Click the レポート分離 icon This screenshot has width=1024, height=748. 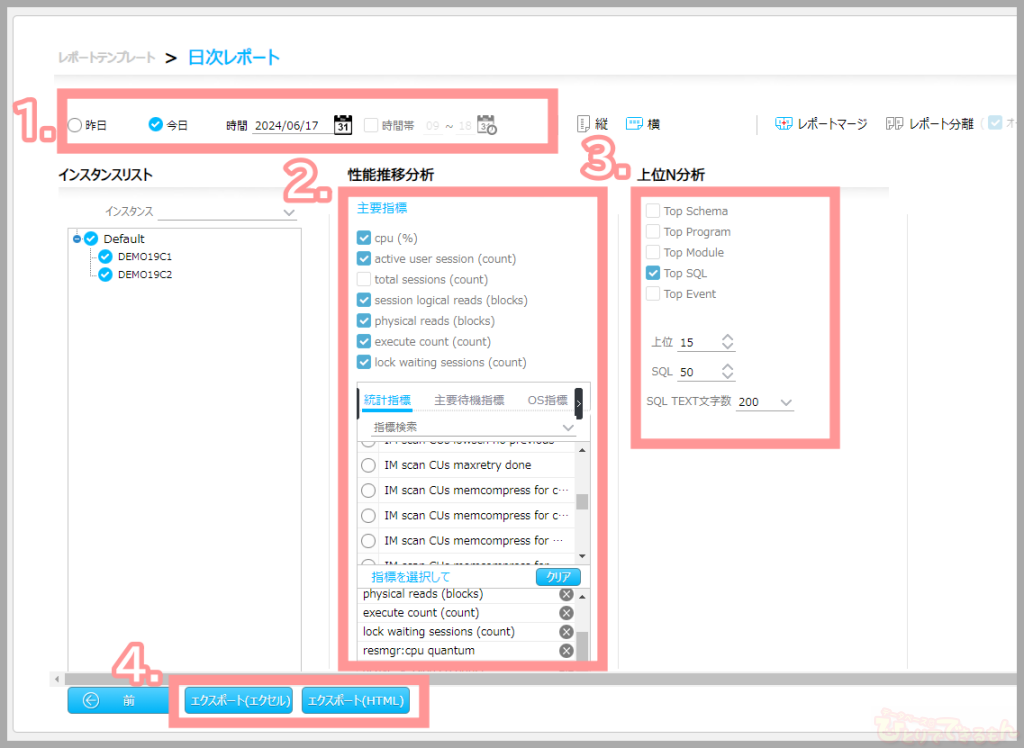point(895,125)
